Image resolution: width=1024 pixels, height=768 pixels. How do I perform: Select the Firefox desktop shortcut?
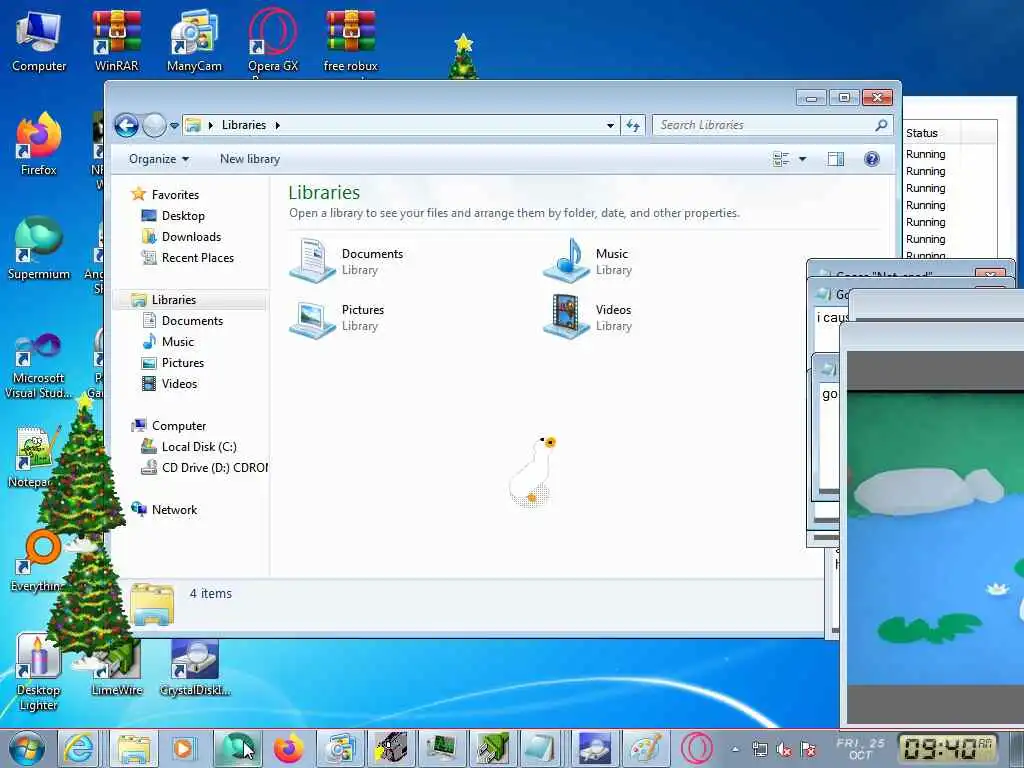click(39, 144)
